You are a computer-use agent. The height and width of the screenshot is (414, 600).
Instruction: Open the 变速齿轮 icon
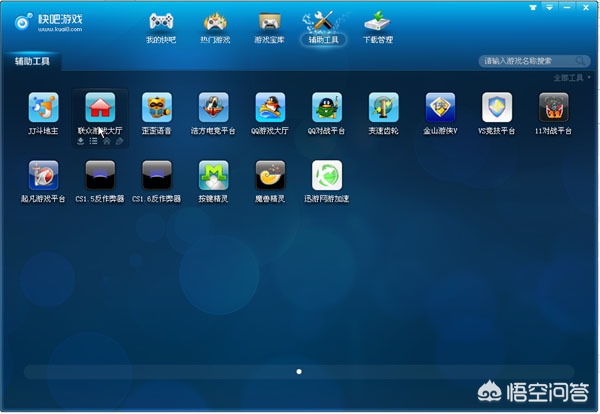click(383, 107)
